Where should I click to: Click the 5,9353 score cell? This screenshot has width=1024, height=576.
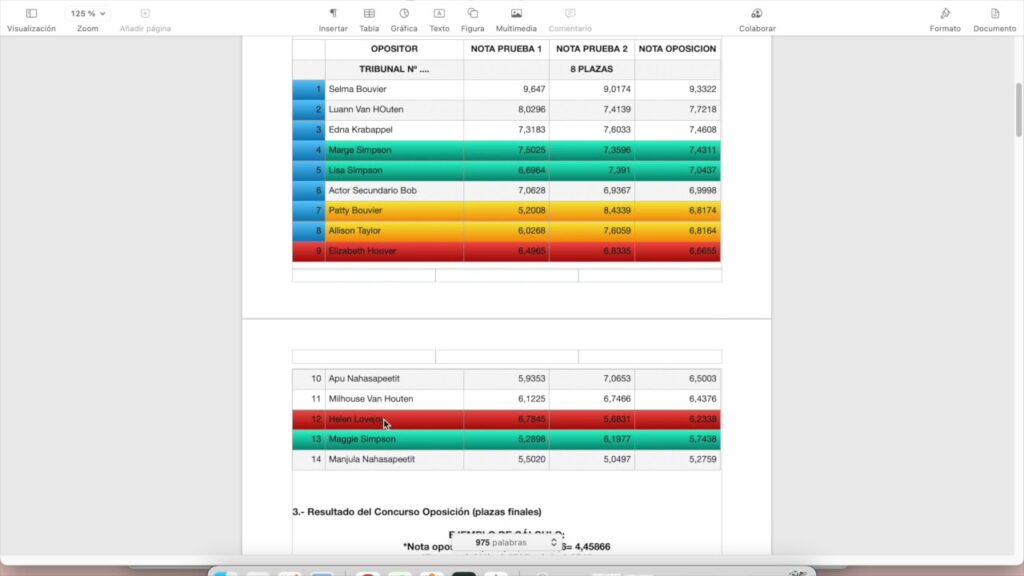(x=506, y=379)
